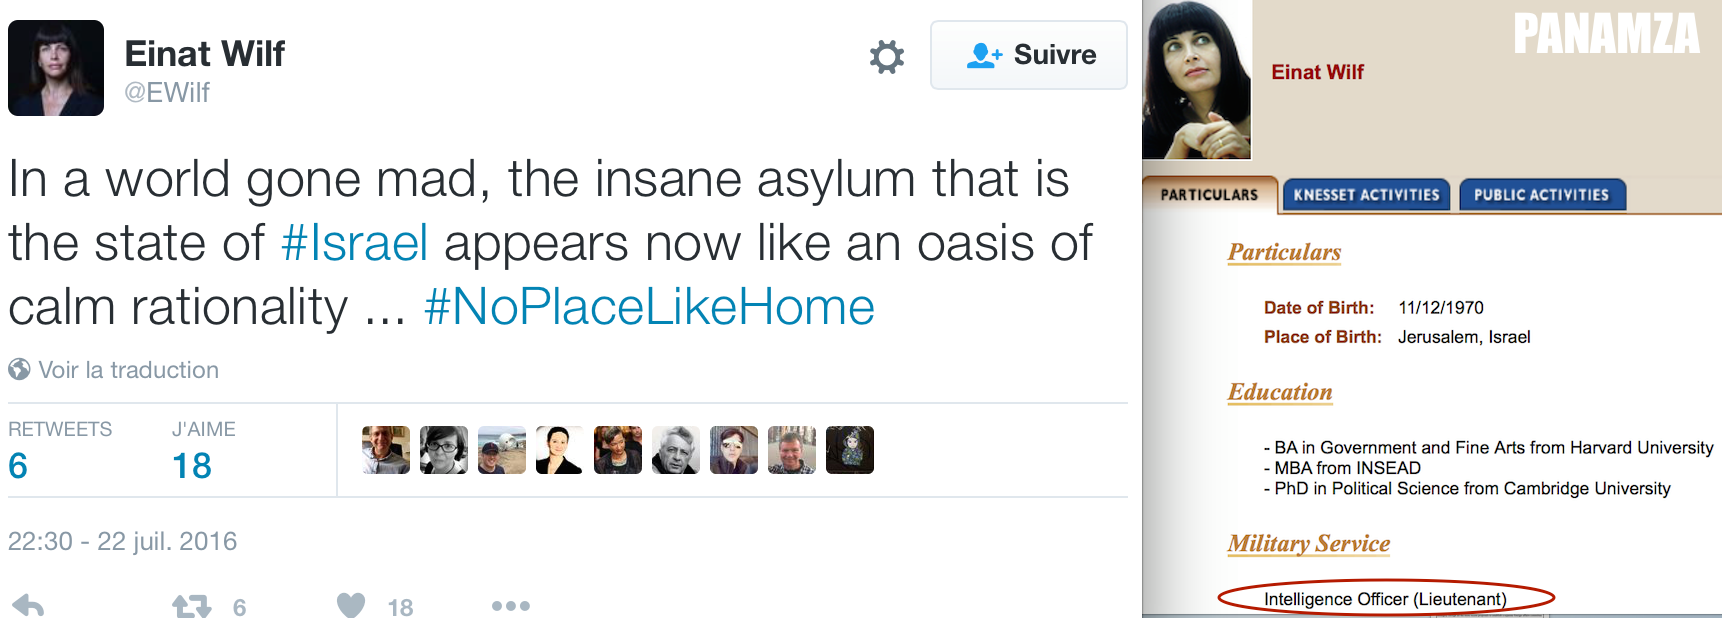Like the tweet with heart icon
The image size is (1722, 618).
tap(351, 605)
